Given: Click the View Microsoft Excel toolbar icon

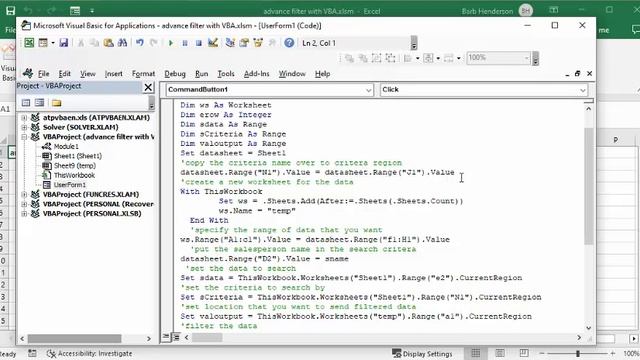Looking at the screenshot, I should 29,42.
